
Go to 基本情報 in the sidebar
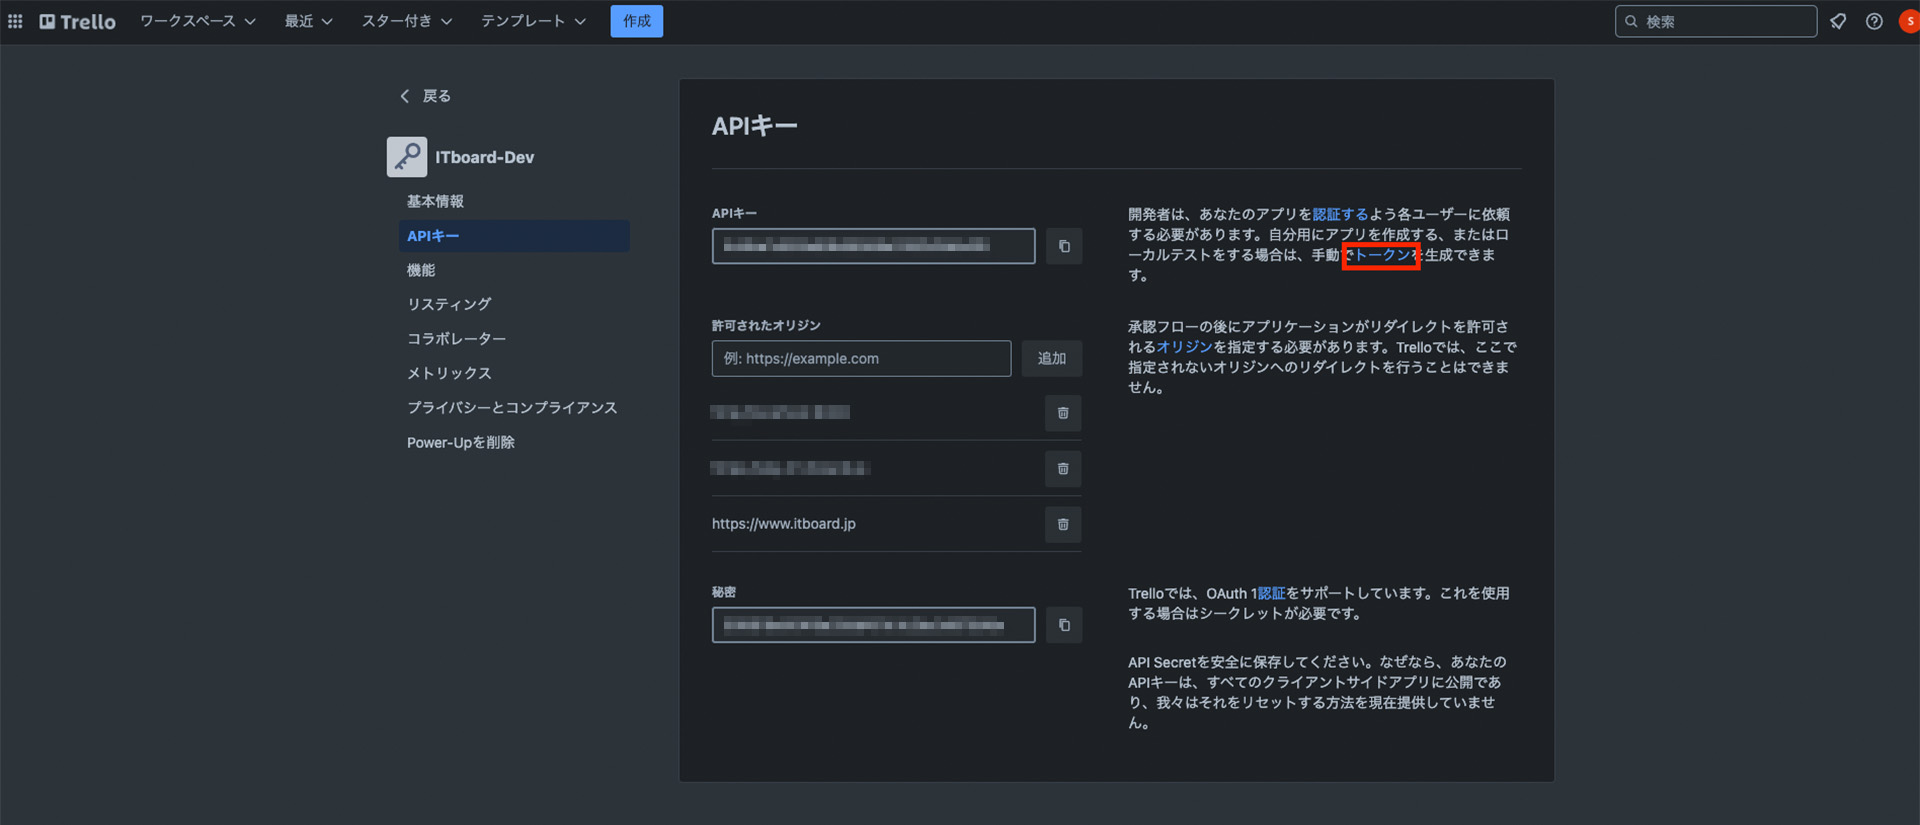(x=435, y=201)
